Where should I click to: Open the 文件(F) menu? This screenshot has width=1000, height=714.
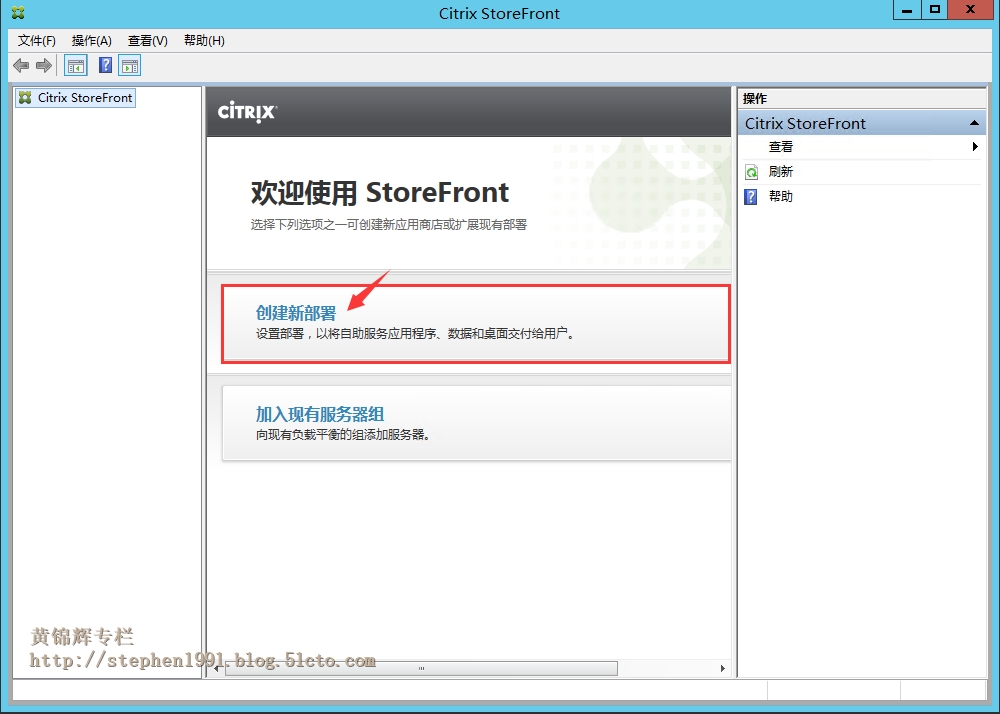click(37, 41)
